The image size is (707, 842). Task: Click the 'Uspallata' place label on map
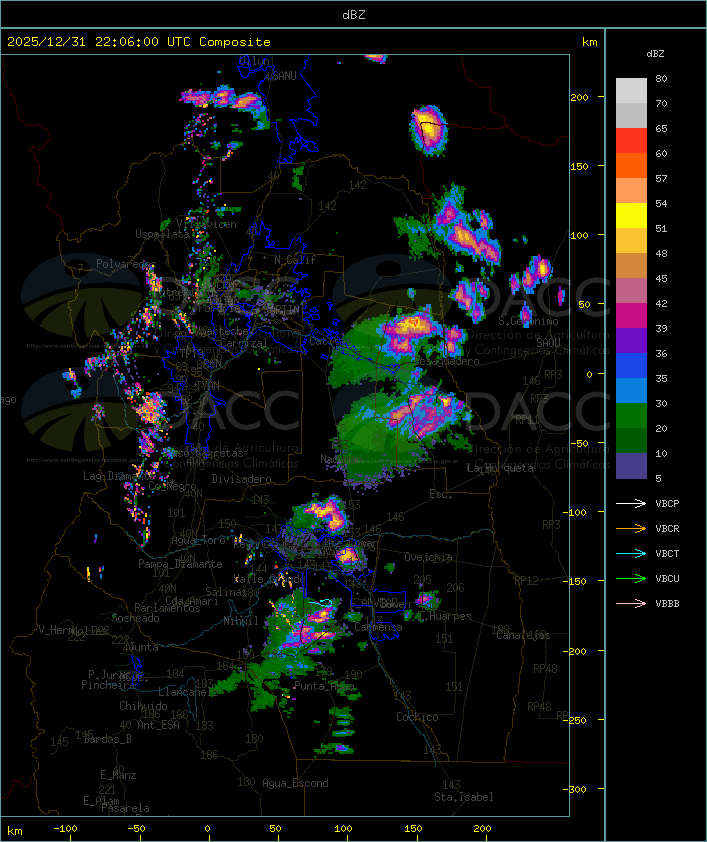162,234
